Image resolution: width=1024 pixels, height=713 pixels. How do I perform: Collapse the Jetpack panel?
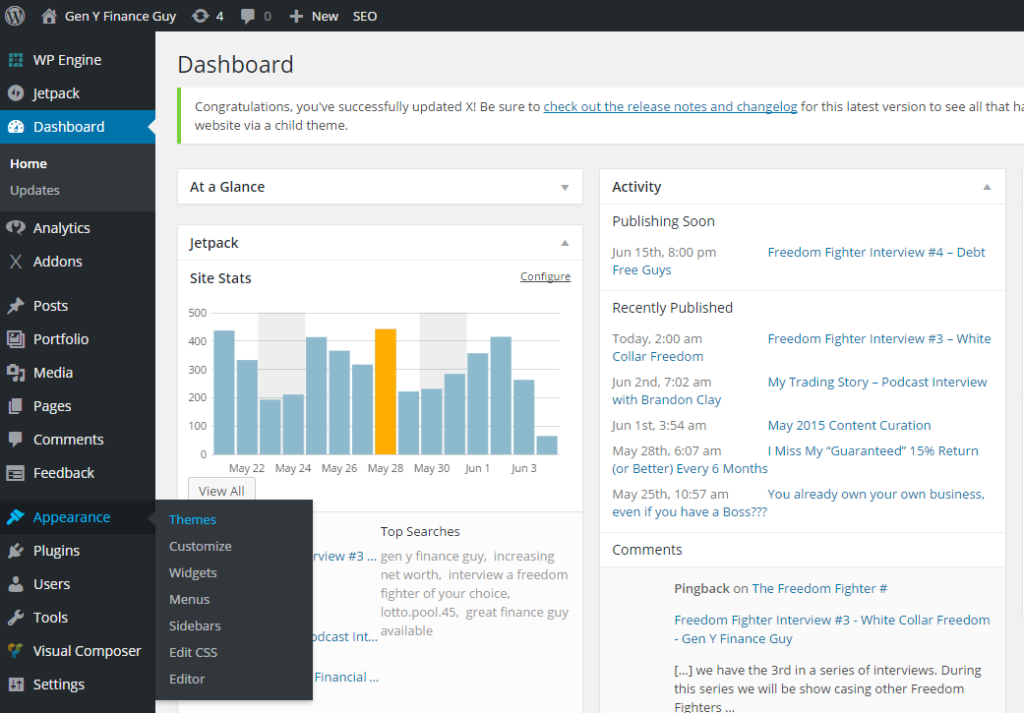pyautogui.click(x=565, y=243)
